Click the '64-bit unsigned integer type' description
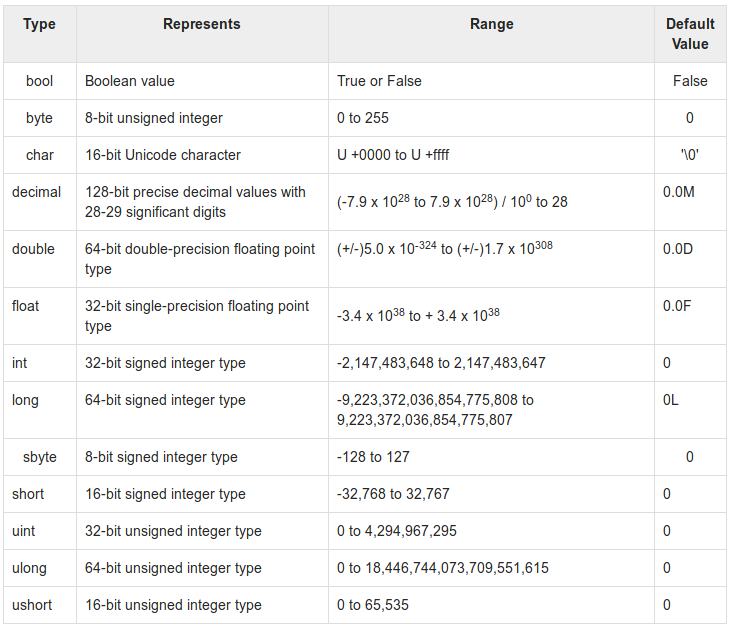Screen dimensions: 733x632 [x=173, y=568]
